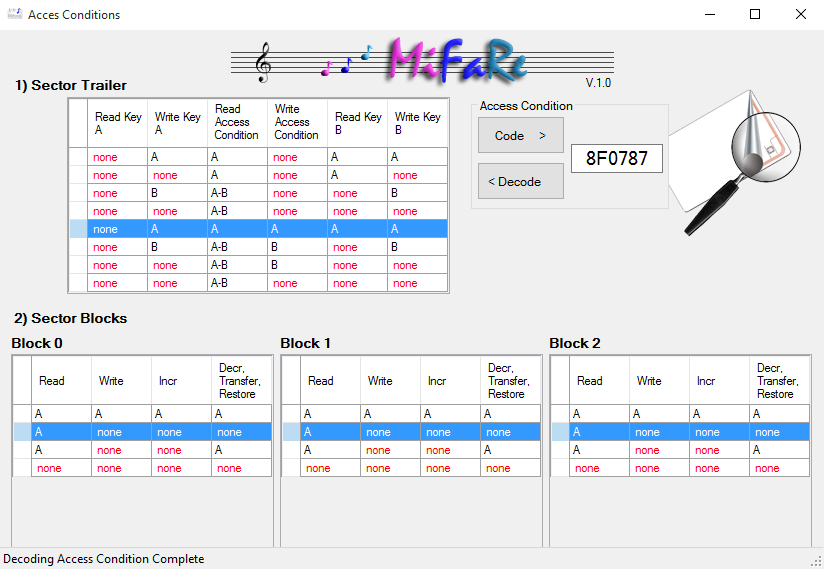The width and height of the screenshot is (824, 569).
Task: Click the Write Key A column header
Action: point(178,123)
